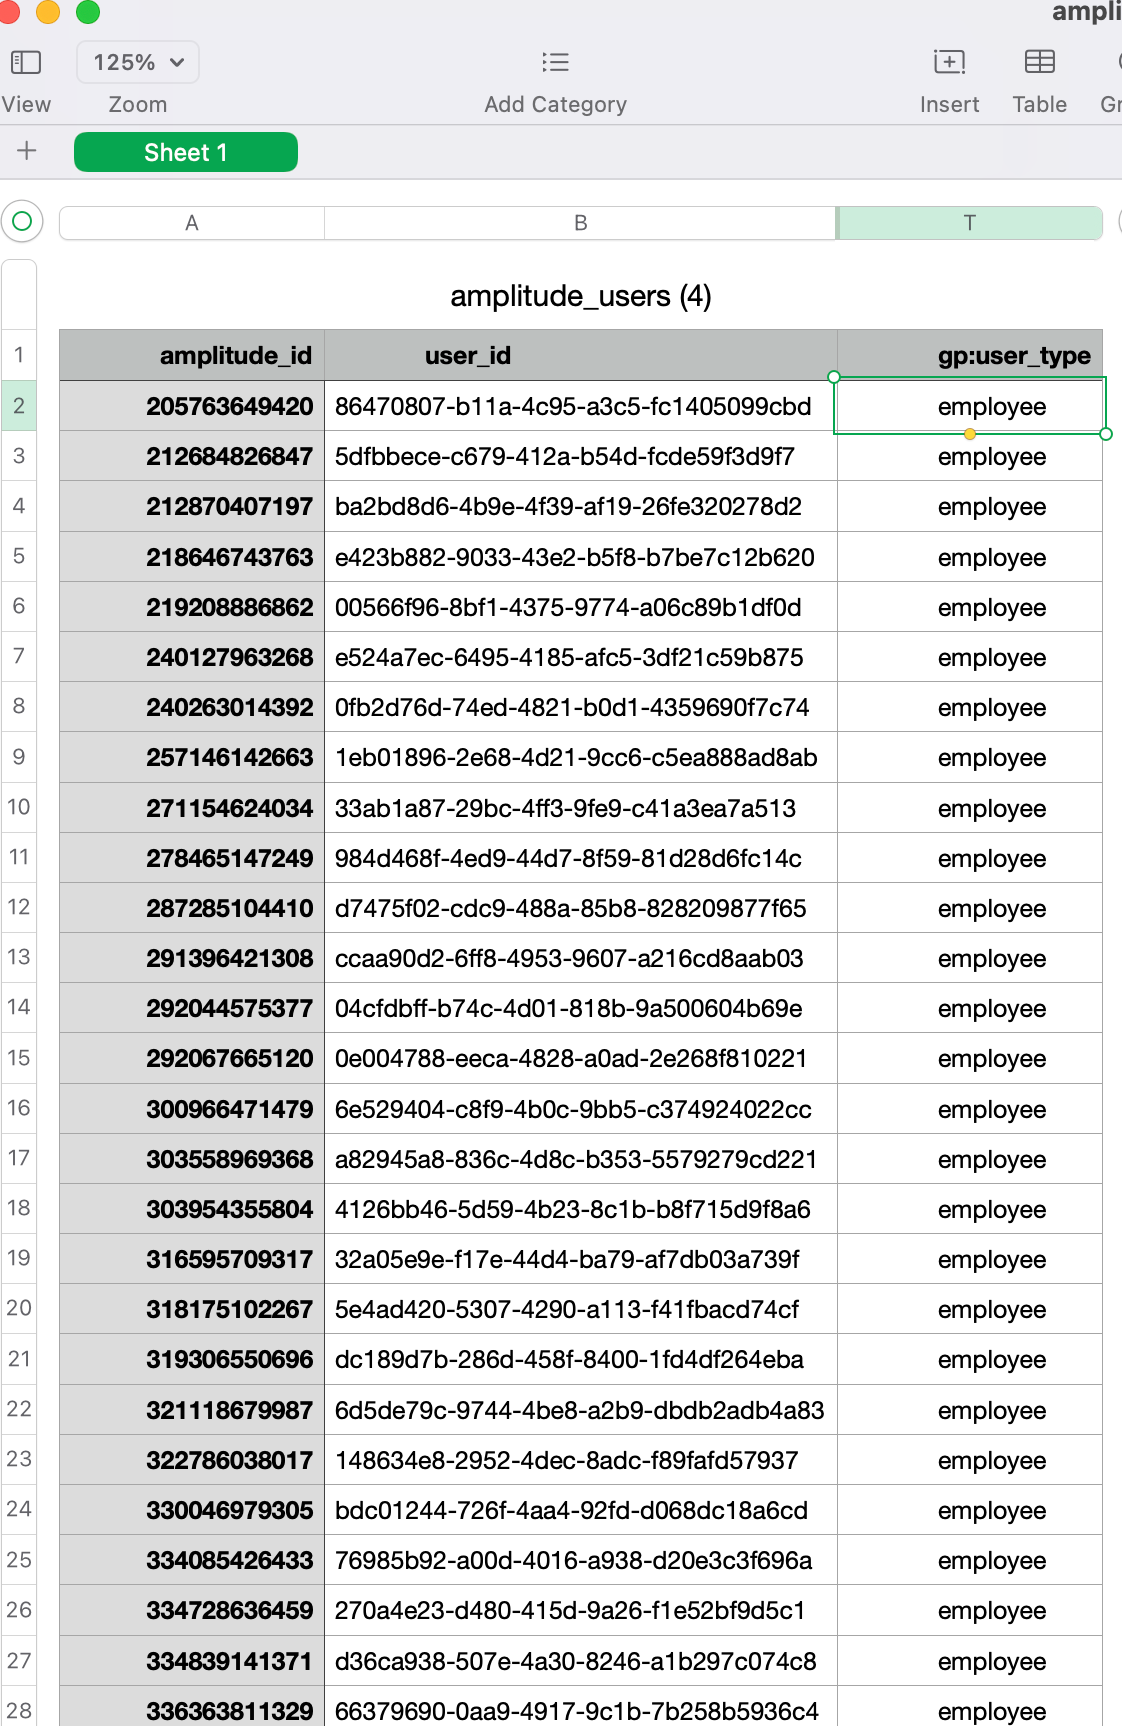Click employee cell in row 24
Image resolution: width=1122 pixels, height=1726 pixels.
[969, 1510]
